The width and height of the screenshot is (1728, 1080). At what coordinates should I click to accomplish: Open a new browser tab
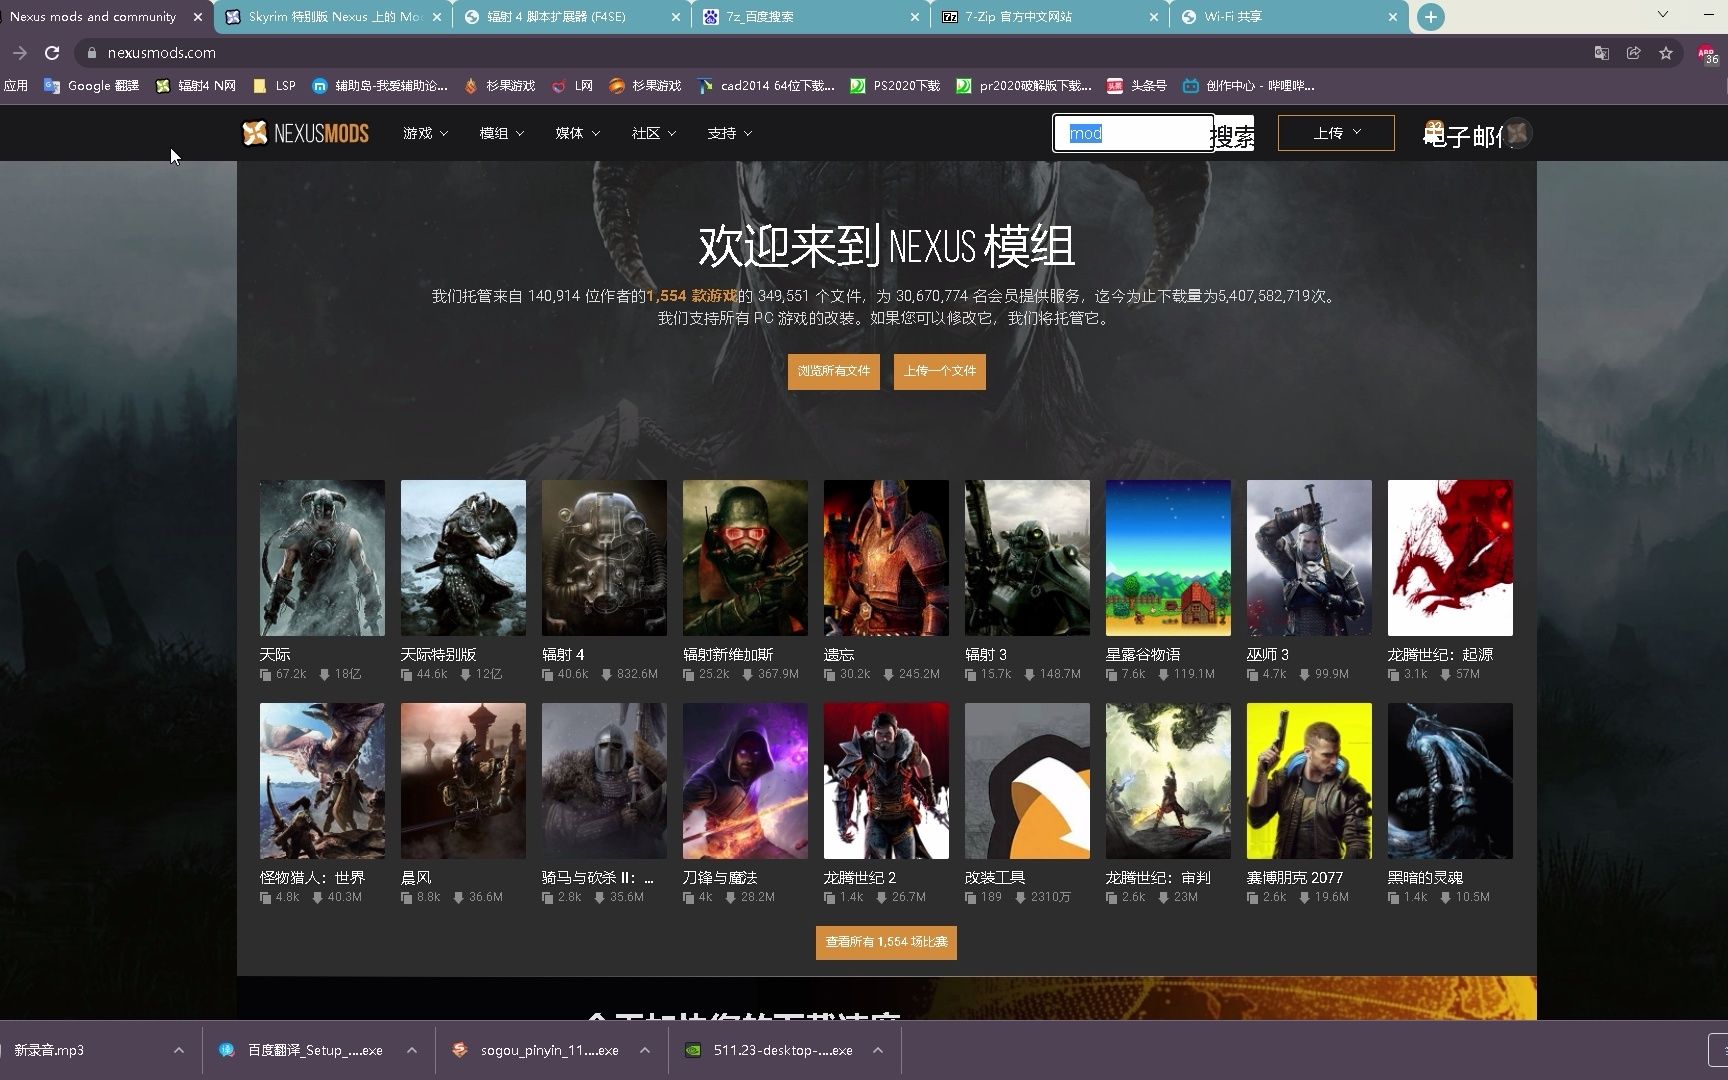[1431, 17]
